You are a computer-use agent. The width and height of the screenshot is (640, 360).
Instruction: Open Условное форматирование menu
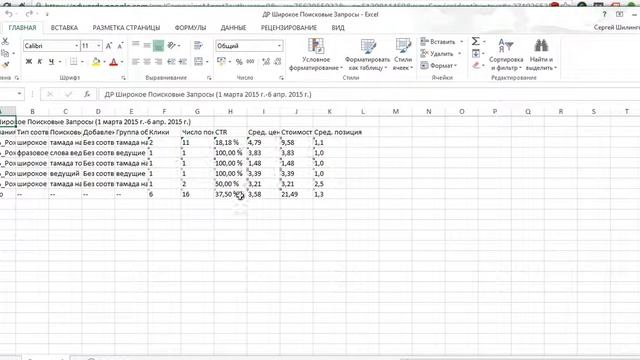(x=316, y=55)
